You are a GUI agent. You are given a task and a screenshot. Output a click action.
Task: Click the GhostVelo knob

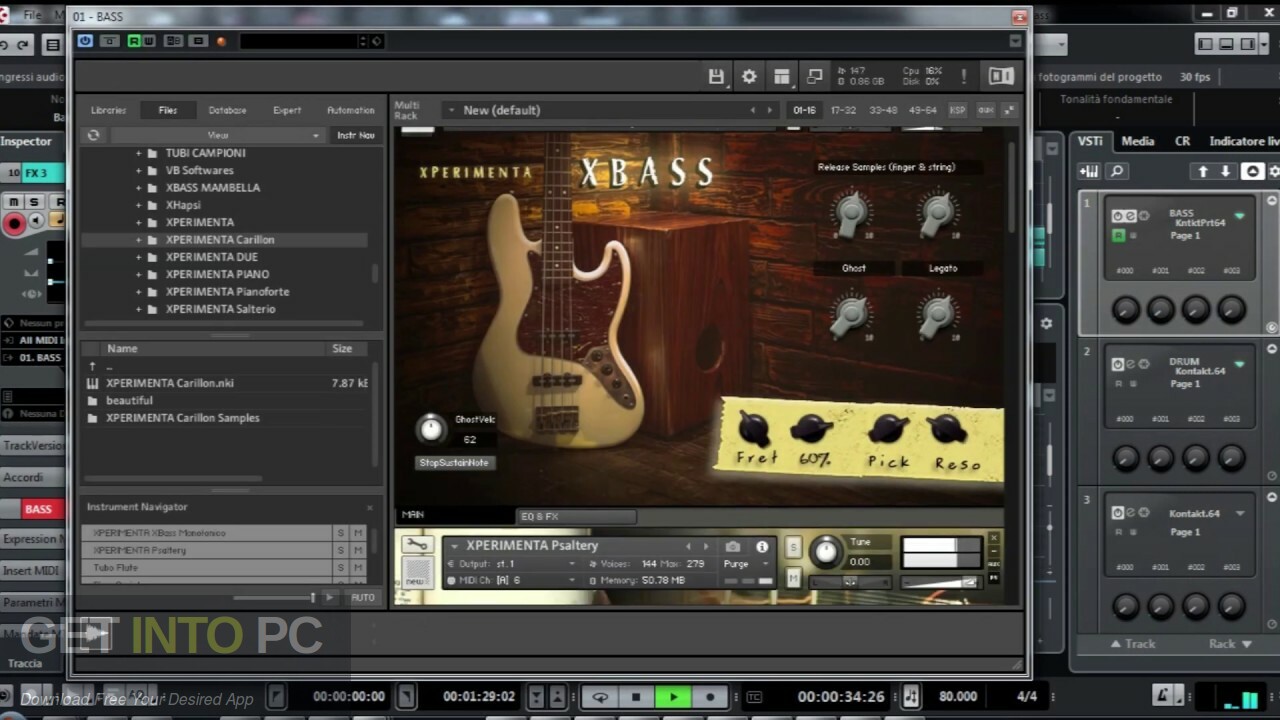click(431, 429)
